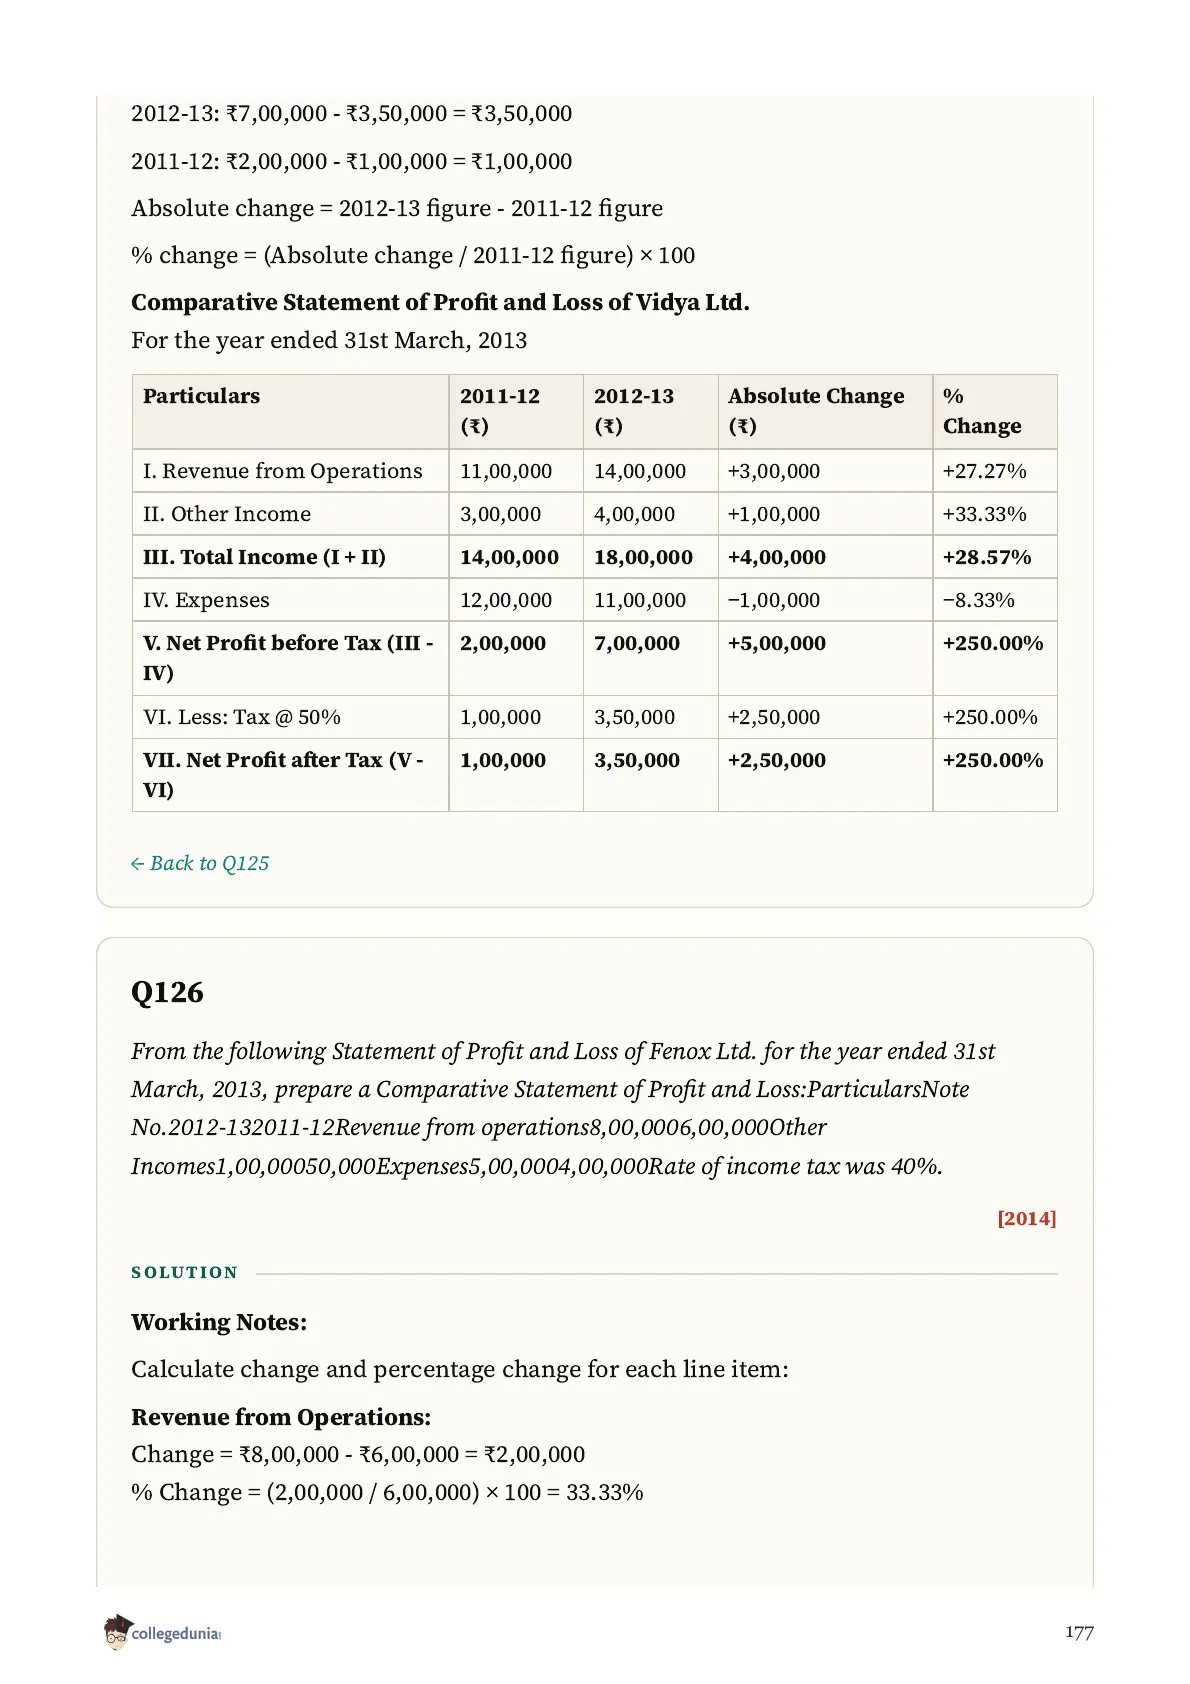Image resolution: width=1190 pixels, height=1684 pixels.
Task: Click the +250.00% Net Profit after Tax cell
Action: click(x=993, y=760)
